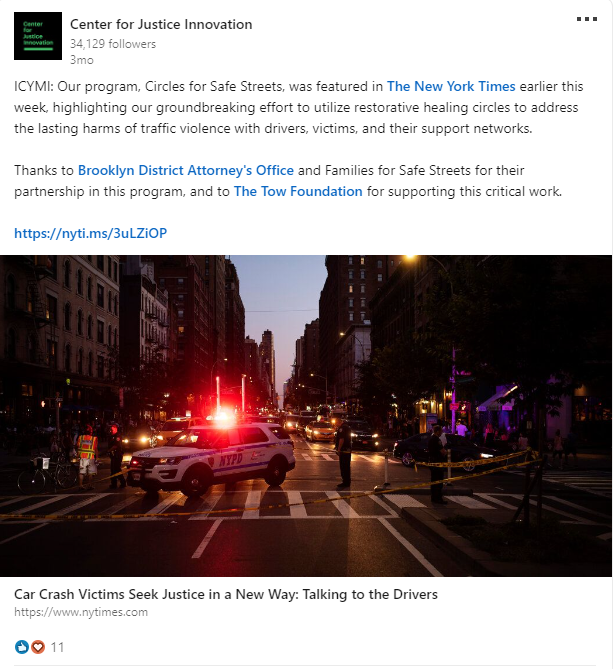Follow the nyti.ms/3uLZiOP short link
Image resolution: width=614 pixels, height=669 pixels.
90,233
